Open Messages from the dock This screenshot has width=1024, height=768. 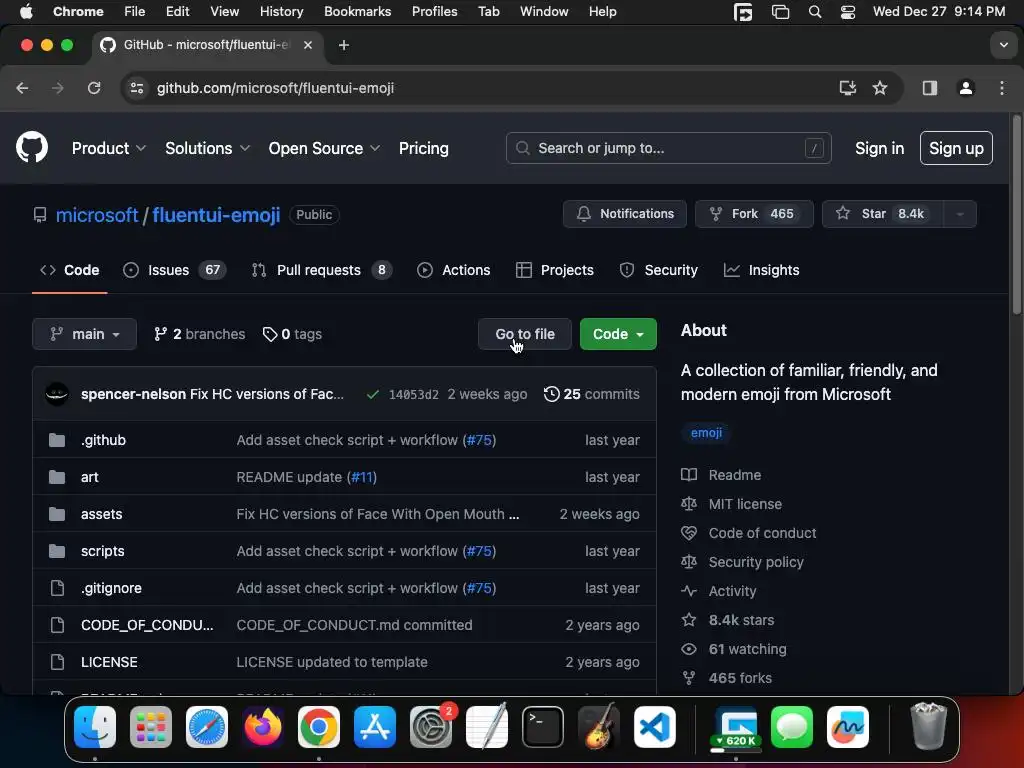coord(792,726)
